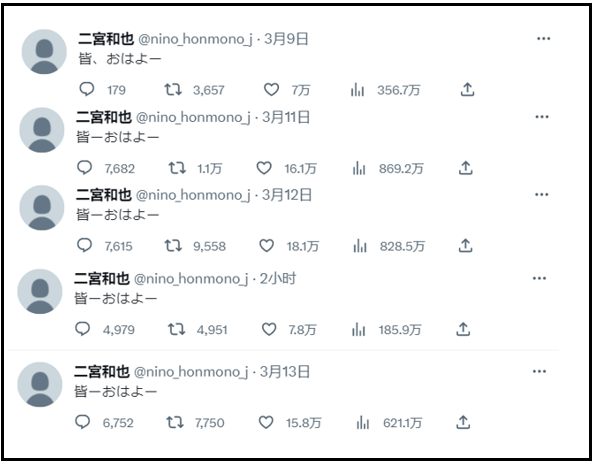View analytics showing 185.9万 on 2小时 tweet
This screenshot has width=595, height=462.
(358, 329)
